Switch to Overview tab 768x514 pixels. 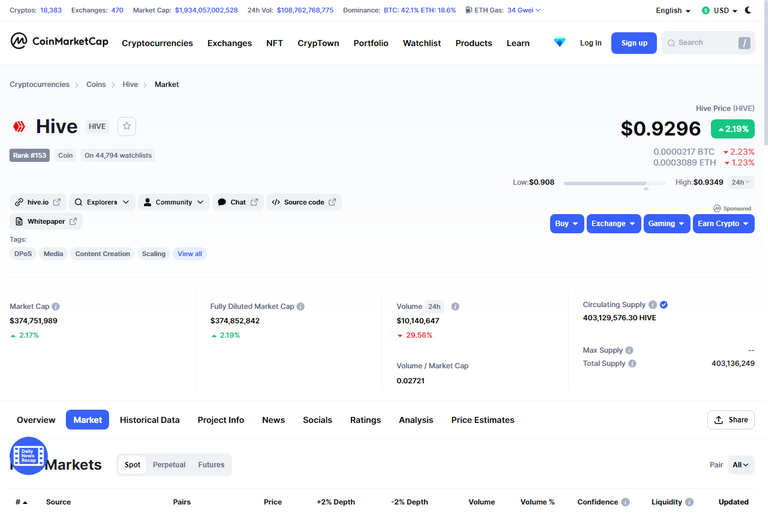tap(36, 420)
